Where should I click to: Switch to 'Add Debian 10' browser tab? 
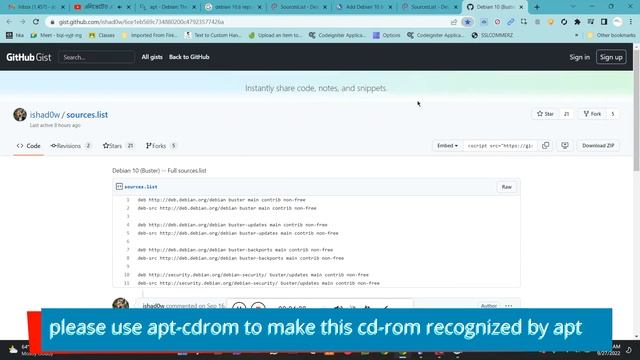(364, 7)
